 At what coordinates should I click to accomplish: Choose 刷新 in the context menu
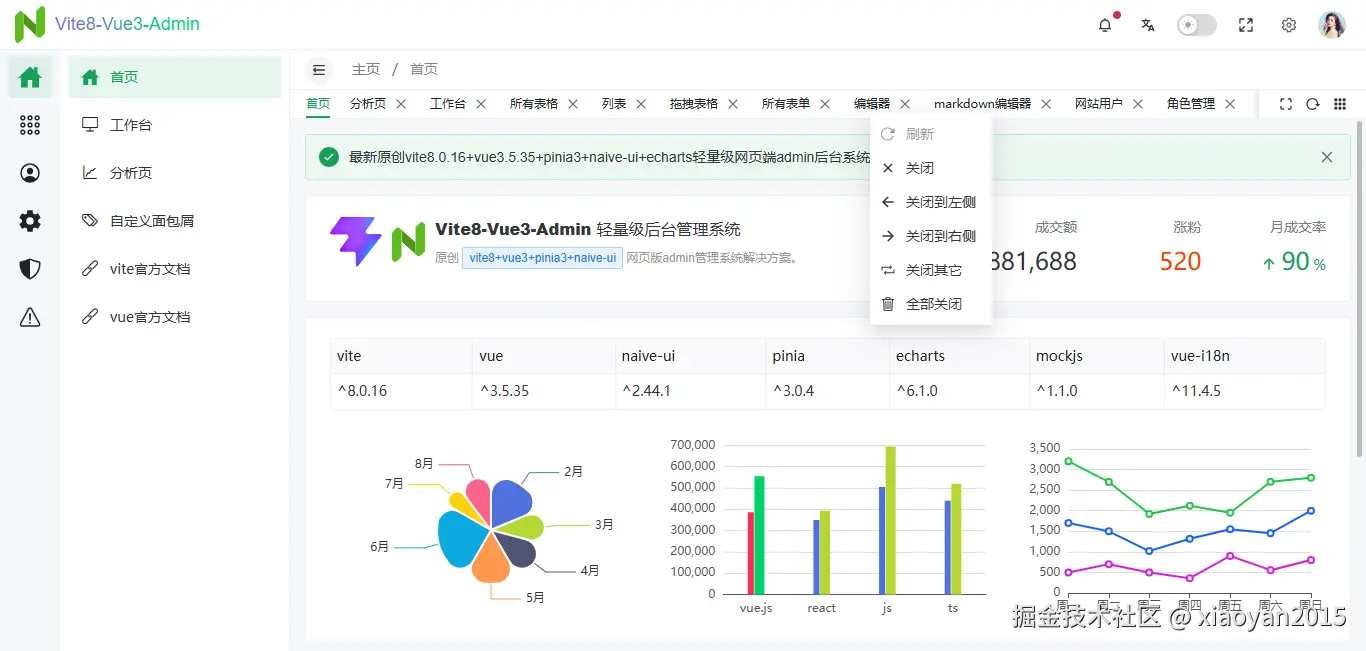[x=931, y=134]
